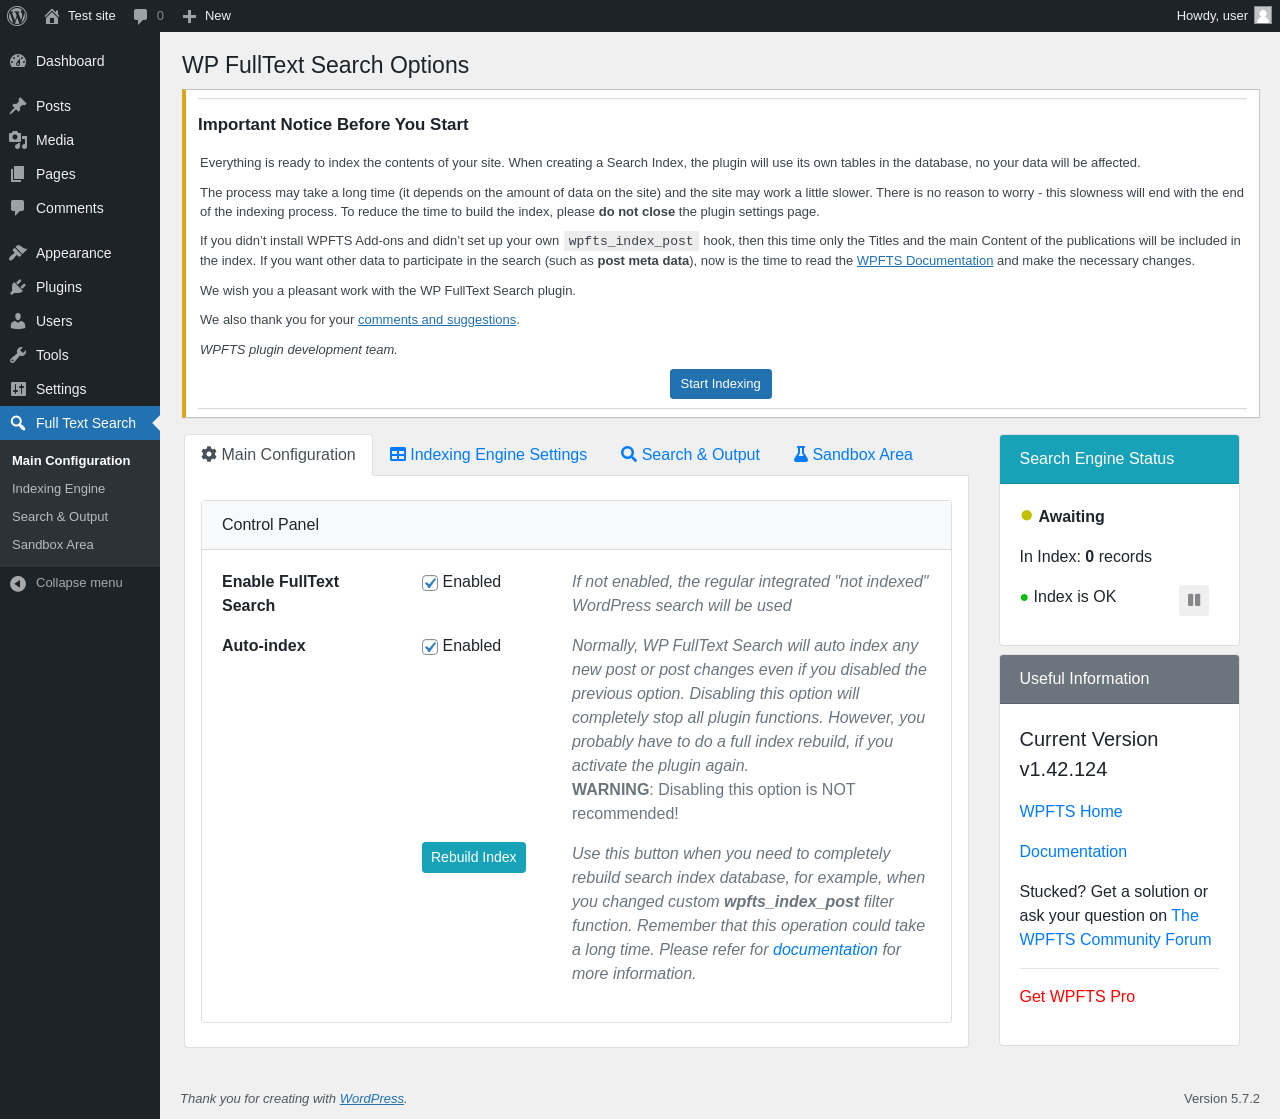Click the Get WPFTS Pro link
Viewport: 1280px width, 1119px height.
(x=1077, y=997)
